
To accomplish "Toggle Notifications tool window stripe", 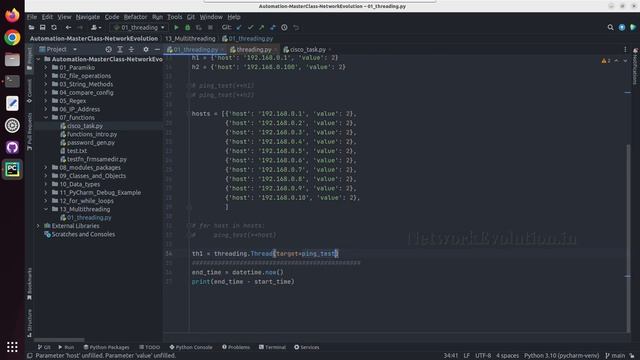I will pos(635,67).
